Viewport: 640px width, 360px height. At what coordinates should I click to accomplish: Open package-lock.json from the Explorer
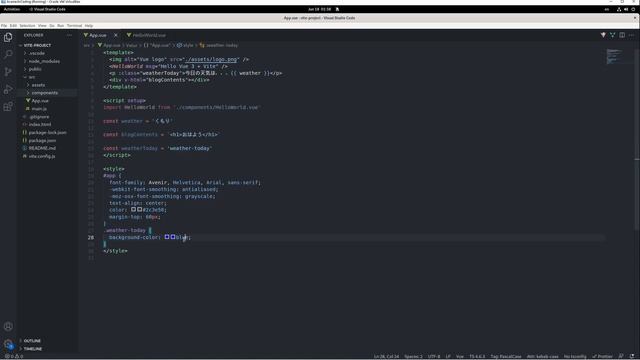pyautogui.click(x=47, y=133)
